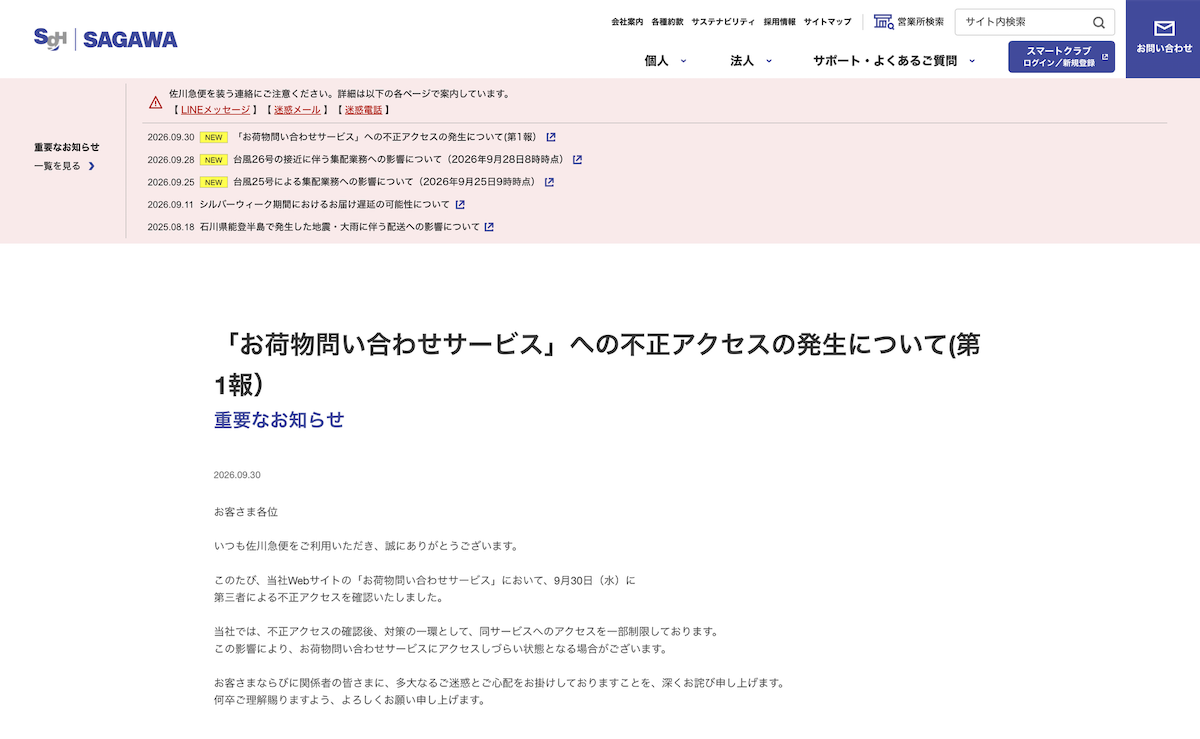This screenshot has height=739, width=1200.
Task: Click the blue 重要なお知らせ article subtitle
Action: tap(279, 420)
